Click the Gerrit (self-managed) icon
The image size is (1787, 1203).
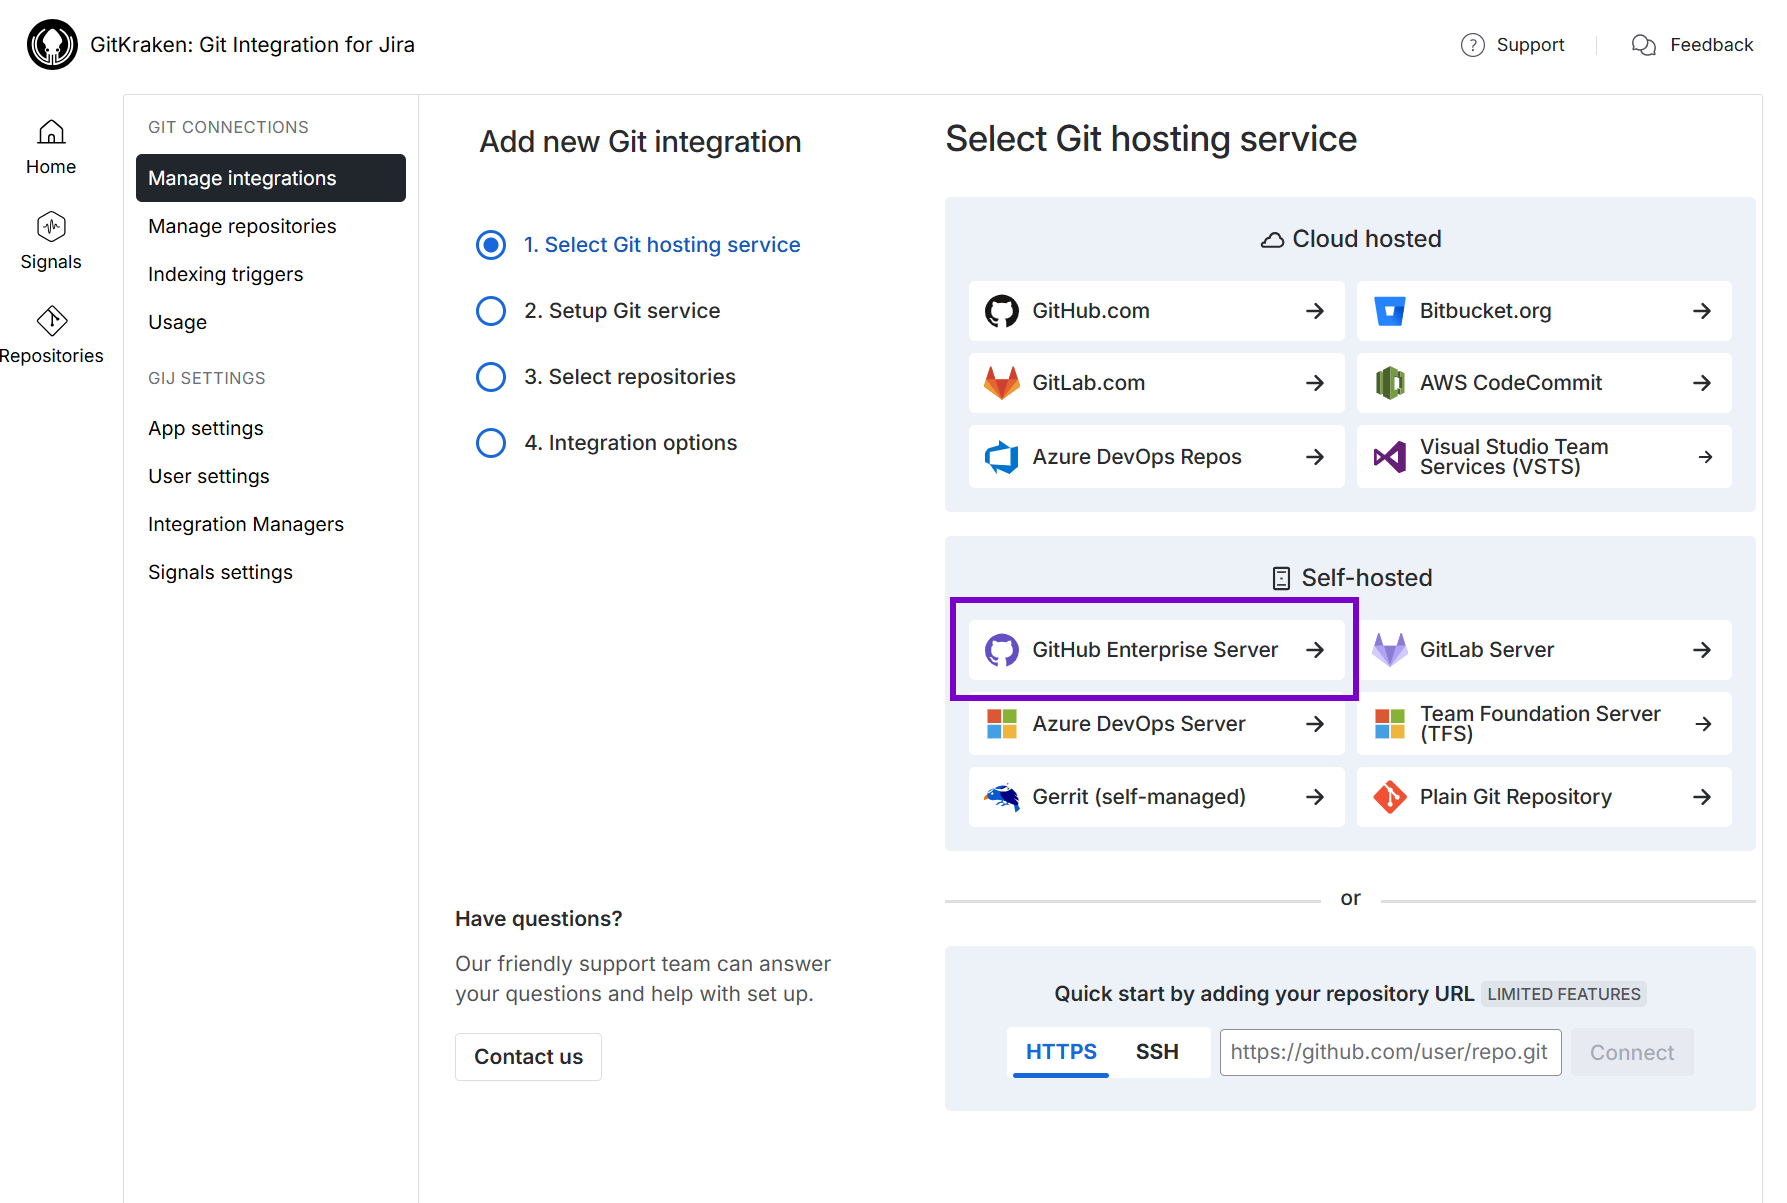(1001, 797)
